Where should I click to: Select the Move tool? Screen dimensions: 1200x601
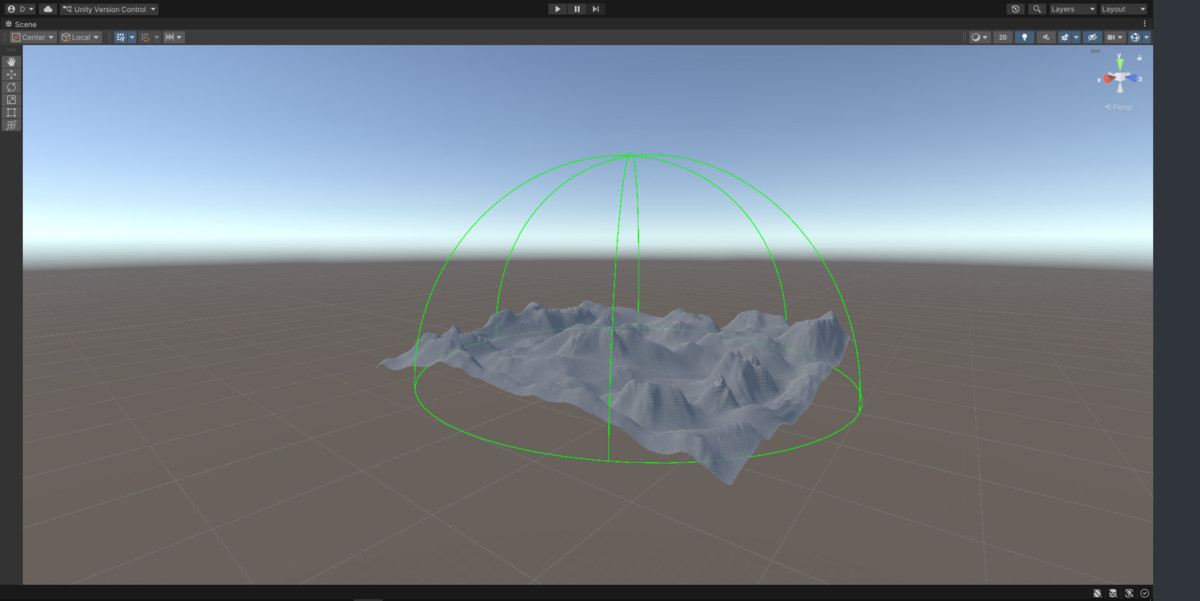[11, 74]
